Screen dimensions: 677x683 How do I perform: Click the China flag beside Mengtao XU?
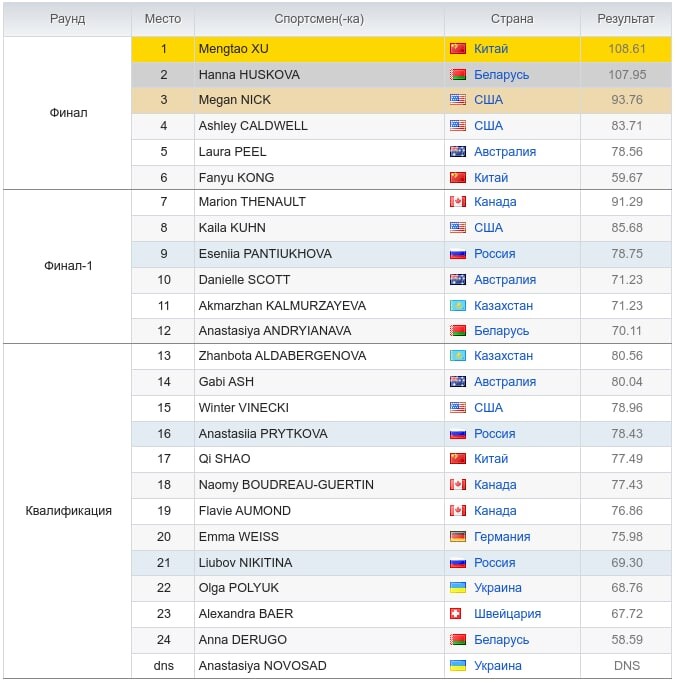coord(458,49)
